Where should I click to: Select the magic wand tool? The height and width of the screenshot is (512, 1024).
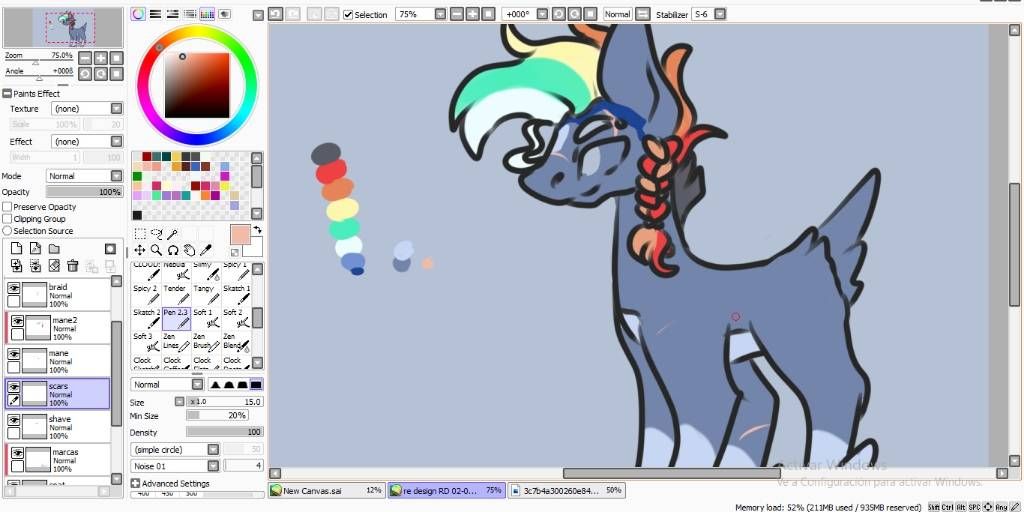pyautogui.click(x=172, y=234)
